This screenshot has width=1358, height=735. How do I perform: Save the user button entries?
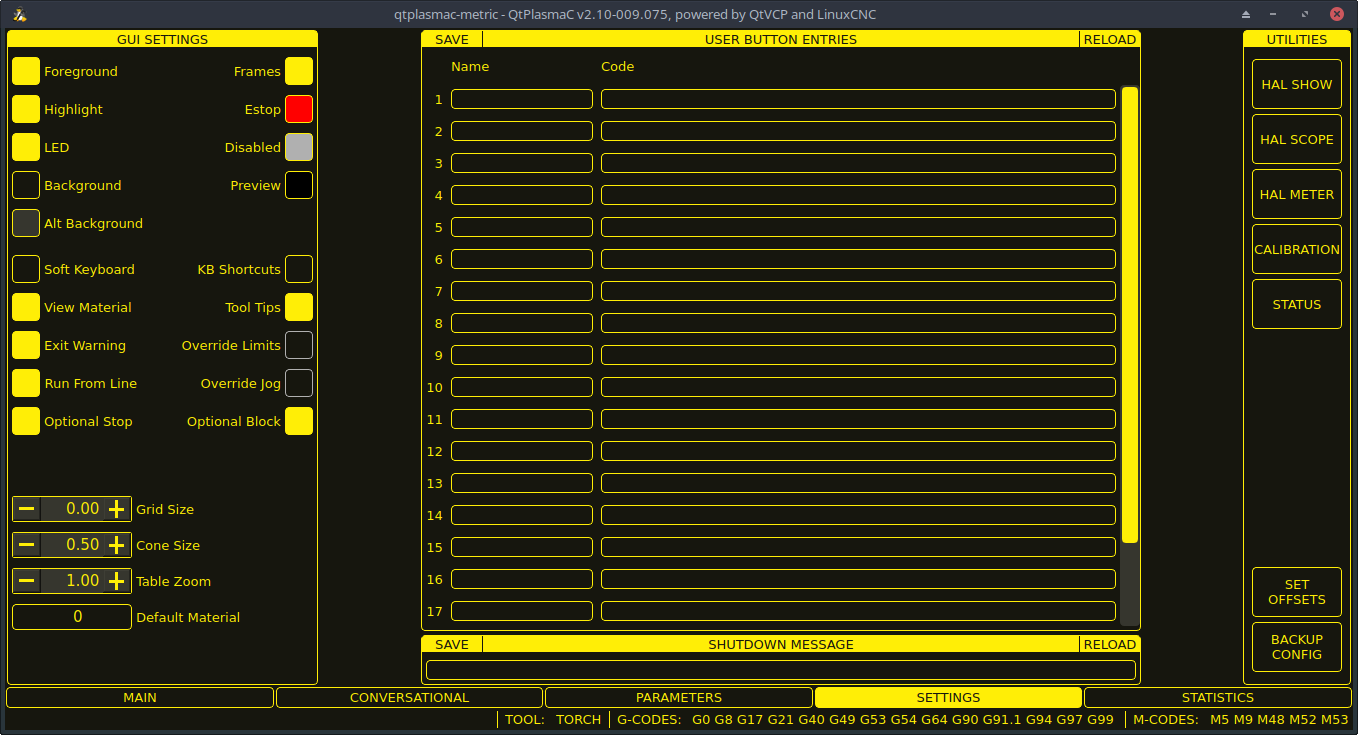[x=451, y=39]
